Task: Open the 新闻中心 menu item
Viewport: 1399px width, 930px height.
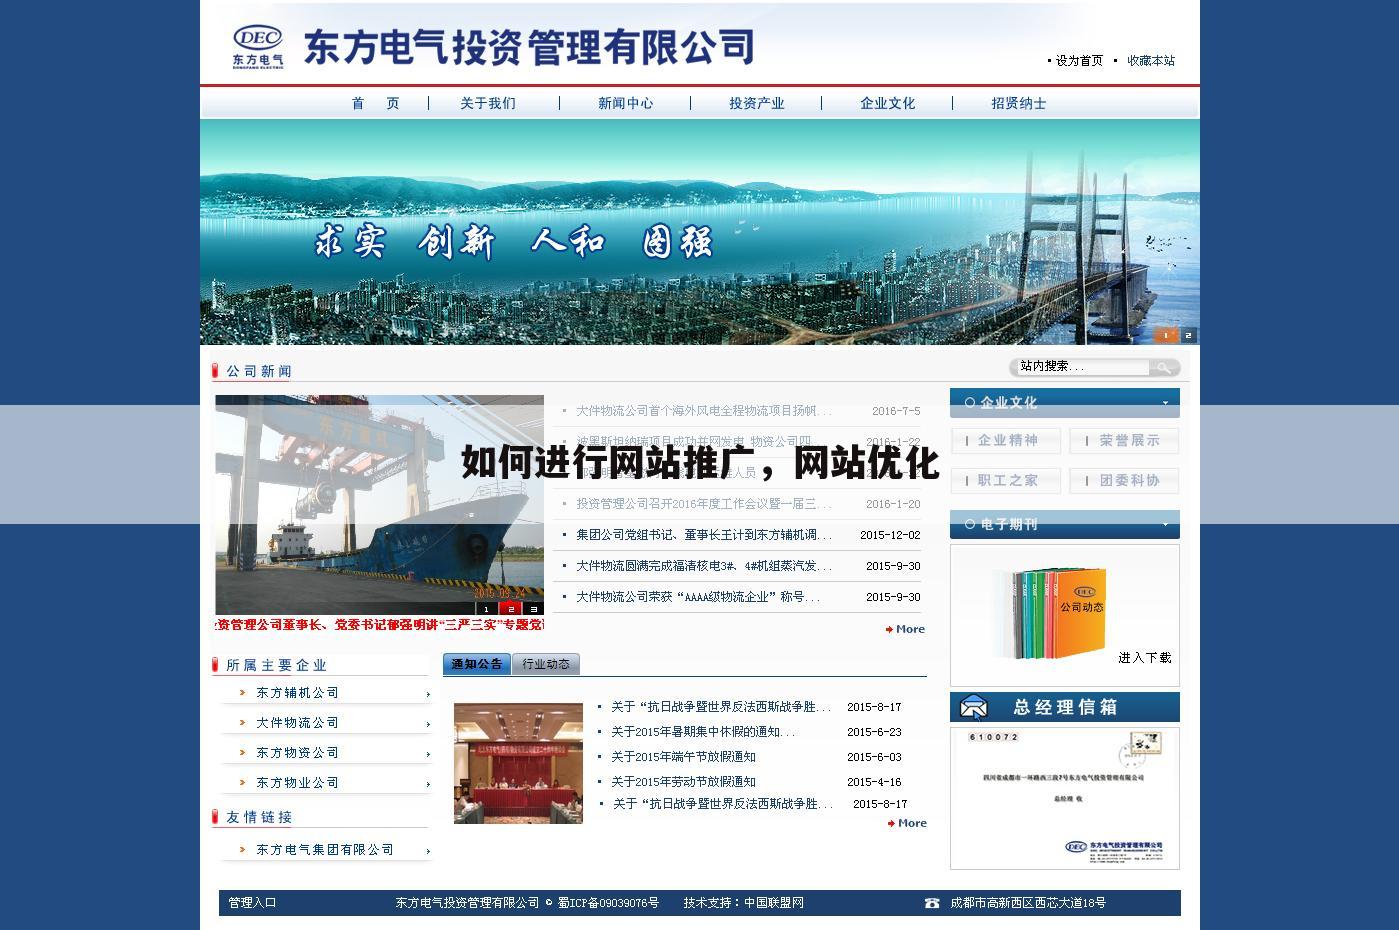Action: (626, 103)
